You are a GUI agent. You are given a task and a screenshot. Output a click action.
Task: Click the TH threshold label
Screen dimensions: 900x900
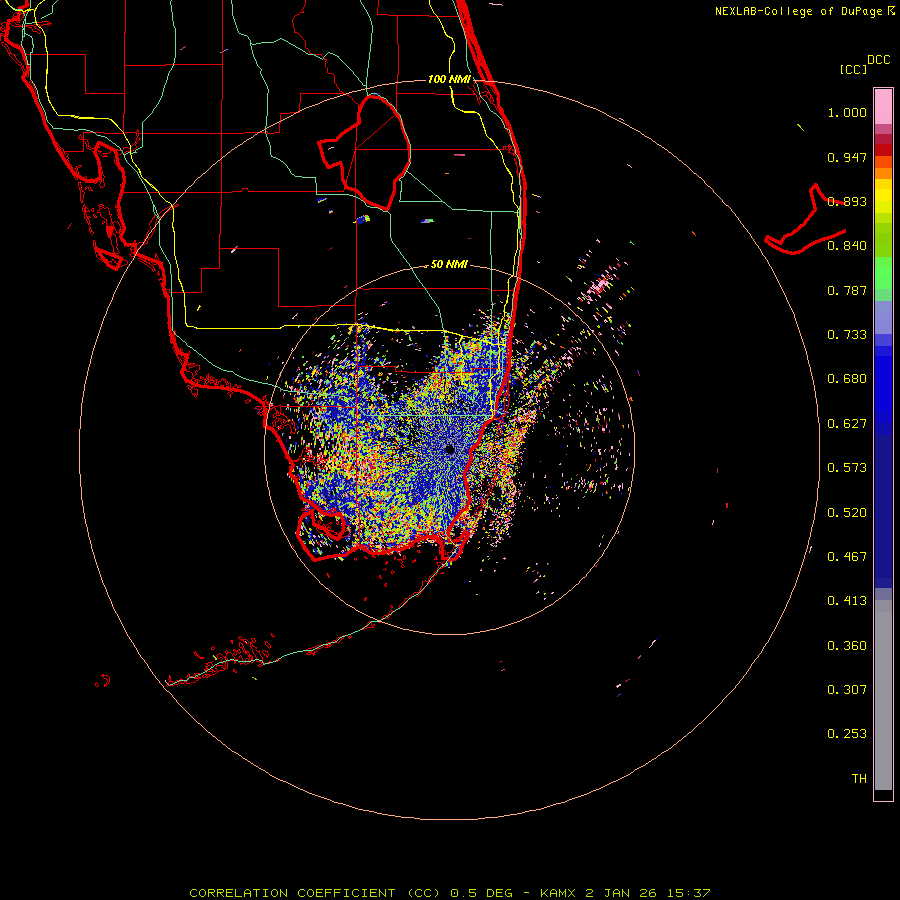click(859, 779)
